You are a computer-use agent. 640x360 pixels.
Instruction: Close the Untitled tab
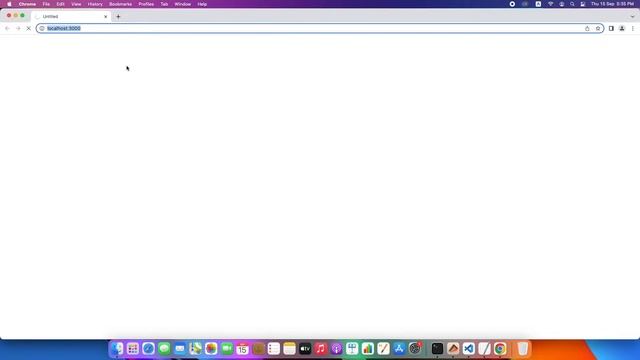pos(105,17)
